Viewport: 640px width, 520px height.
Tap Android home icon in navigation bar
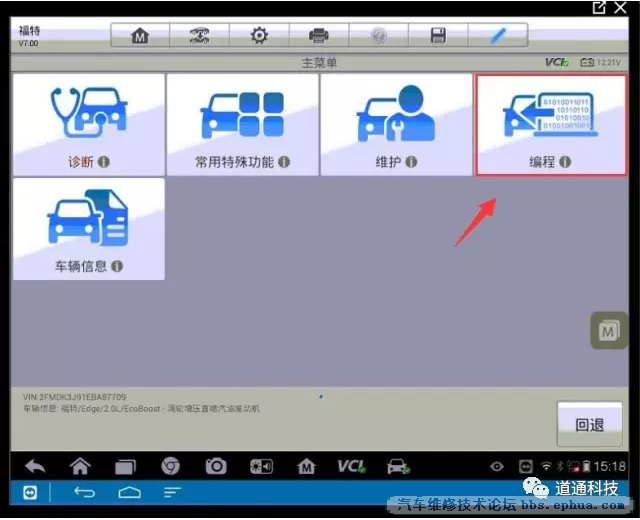(80, 466)
